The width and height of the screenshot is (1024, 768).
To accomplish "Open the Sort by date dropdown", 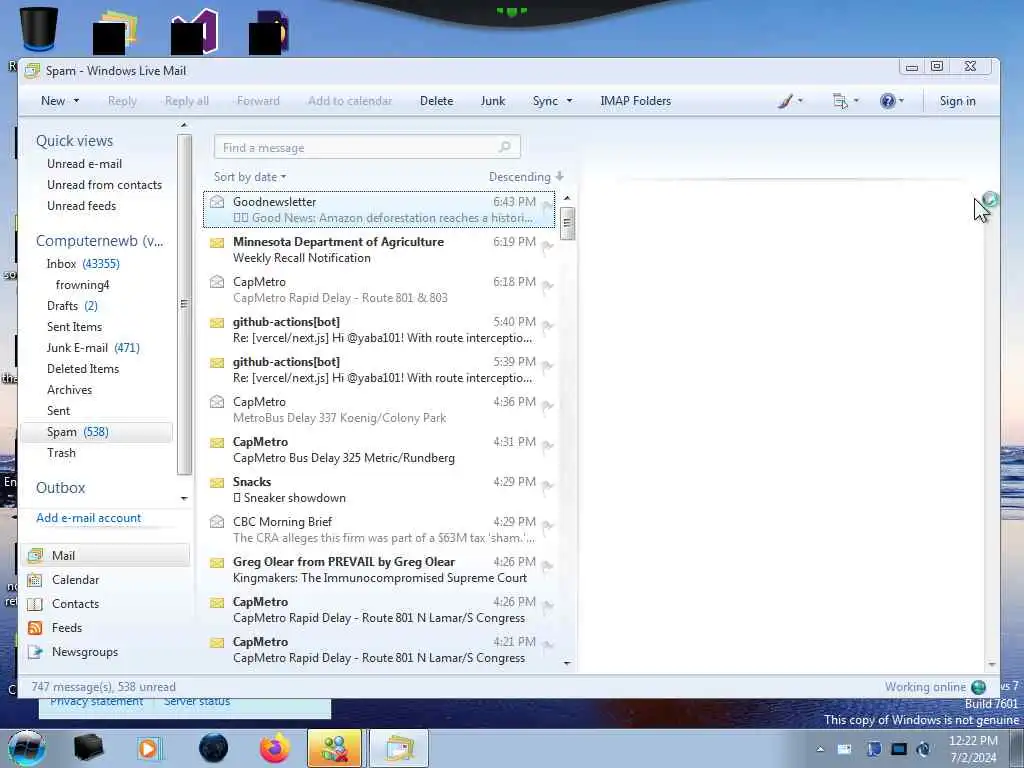I will click(250, 177).
